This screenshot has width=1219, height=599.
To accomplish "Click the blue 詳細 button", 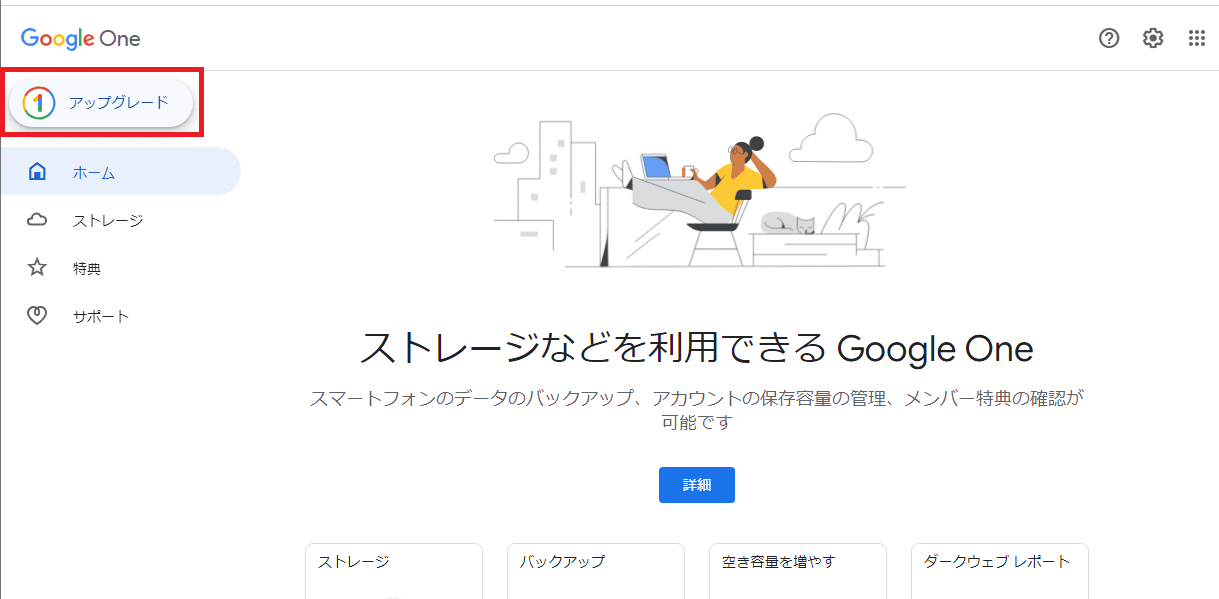I will [x=697, y=485].
